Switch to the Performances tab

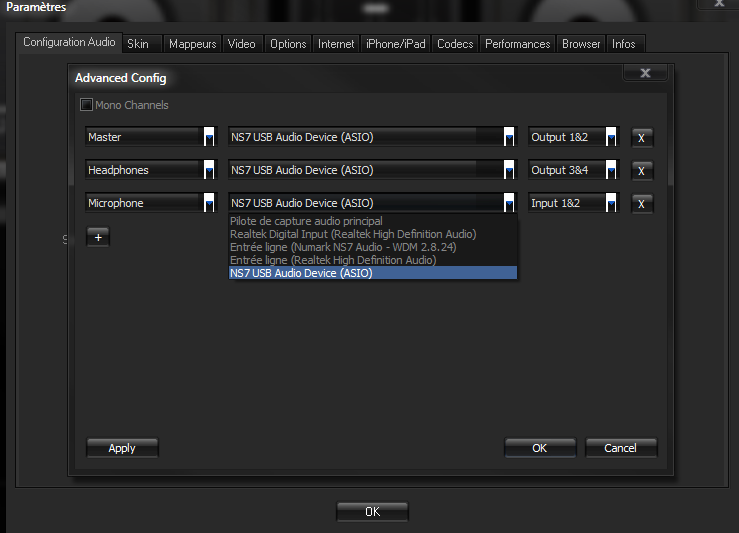pos(517,44)
